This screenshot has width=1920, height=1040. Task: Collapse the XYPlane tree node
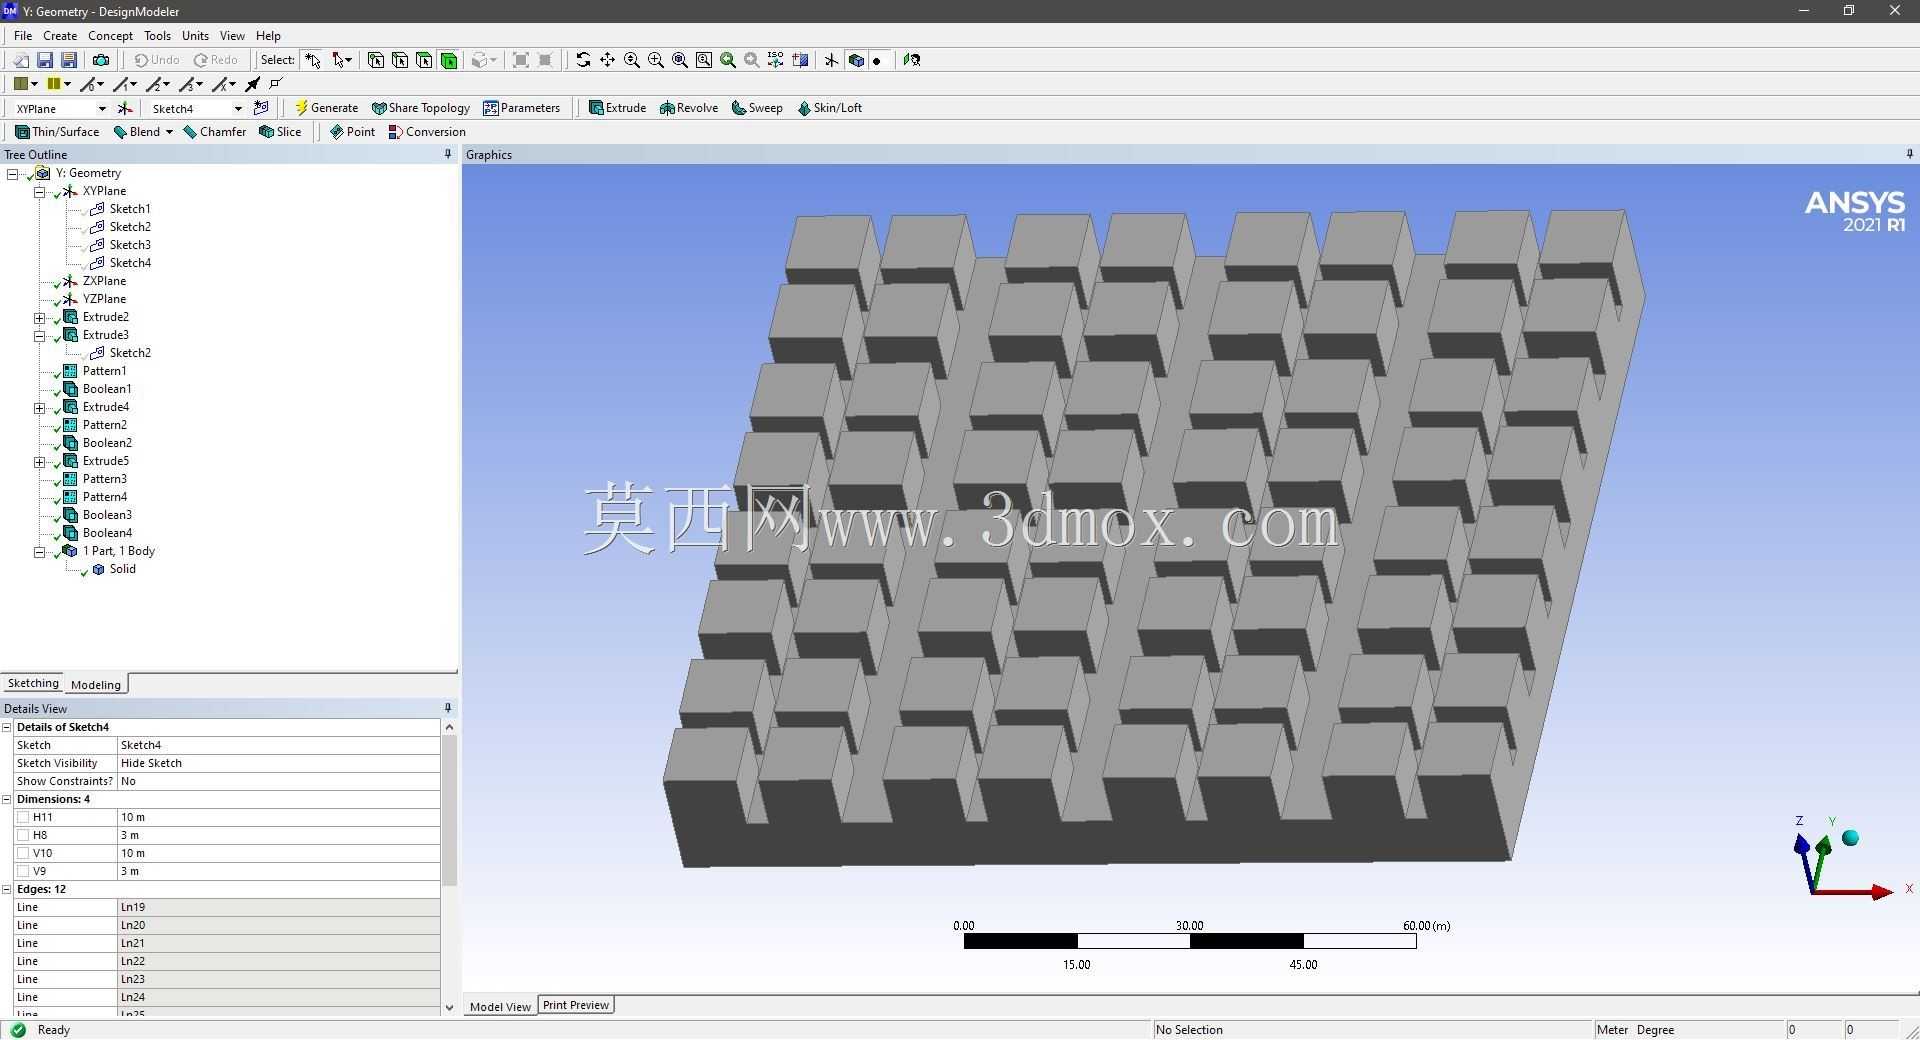[x=40, y=191]
